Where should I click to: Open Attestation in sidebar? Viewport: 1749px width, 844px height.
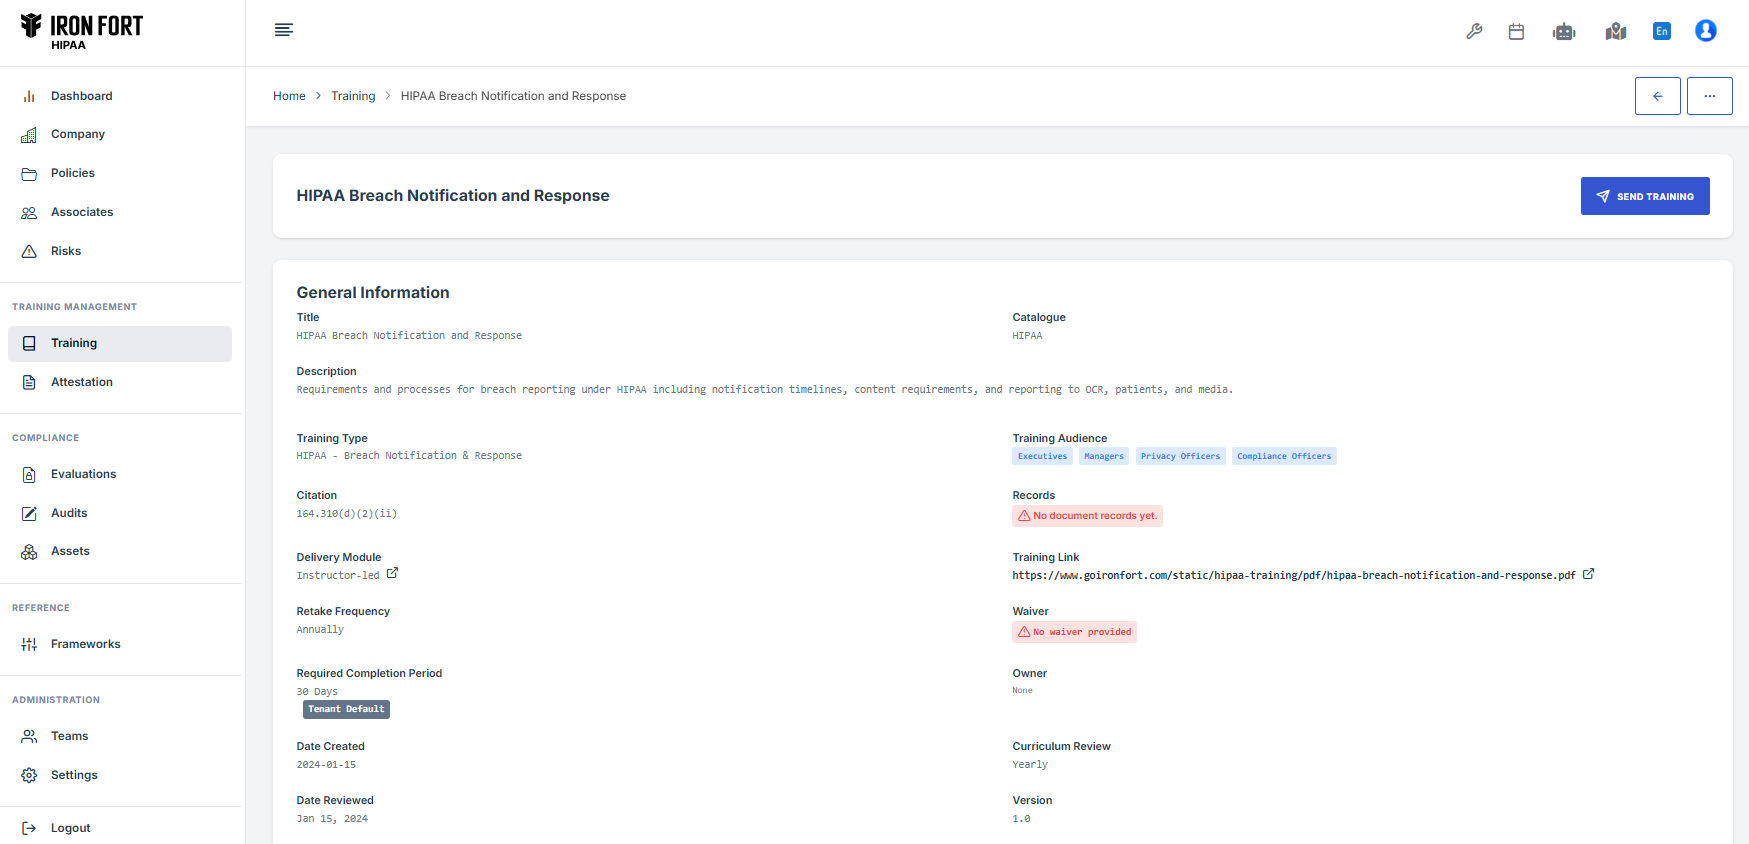pyautogui.click(x=81, y=382)
